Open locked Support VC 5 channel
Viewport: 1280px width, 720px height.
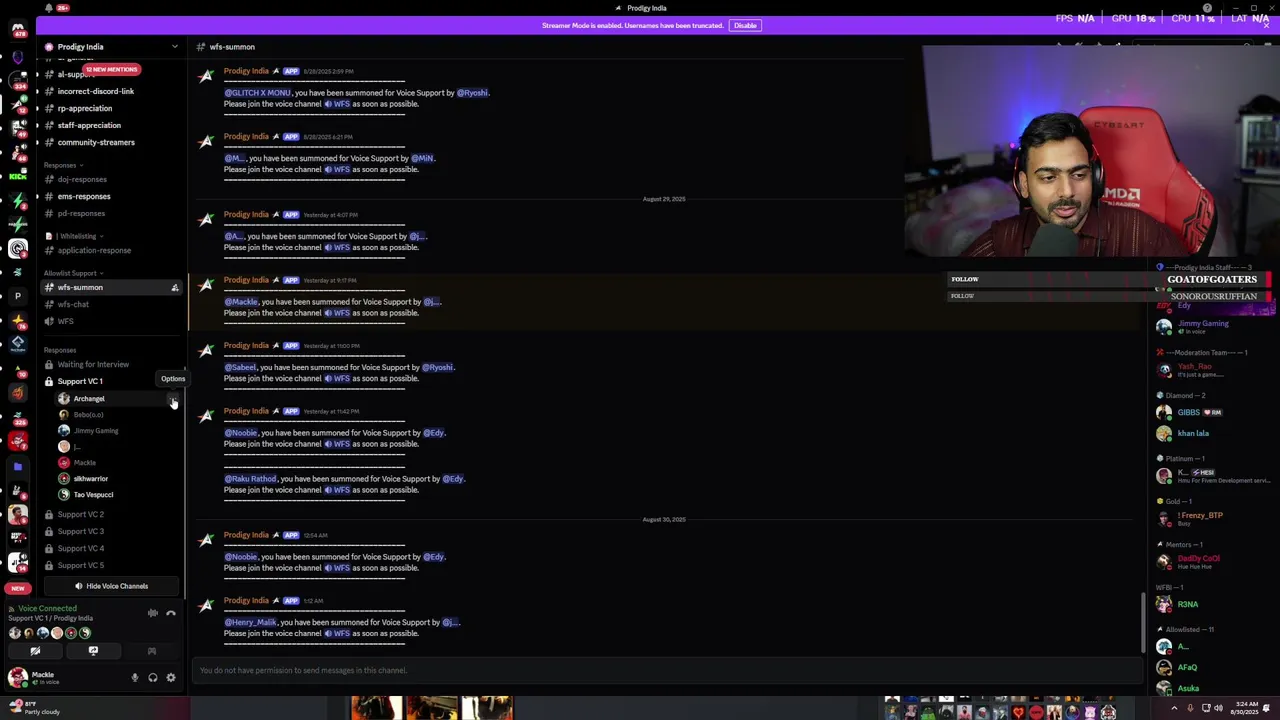tap(80, 565)
